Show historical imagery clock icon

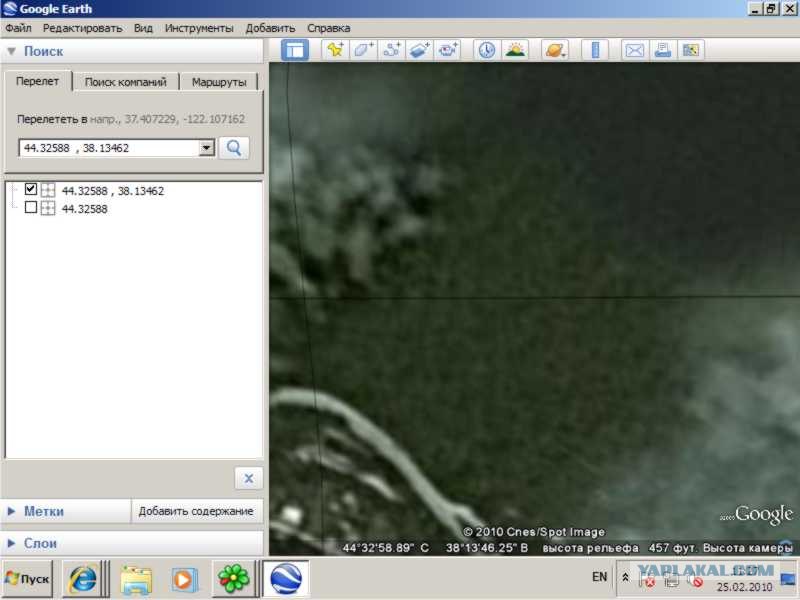[487, 50]
